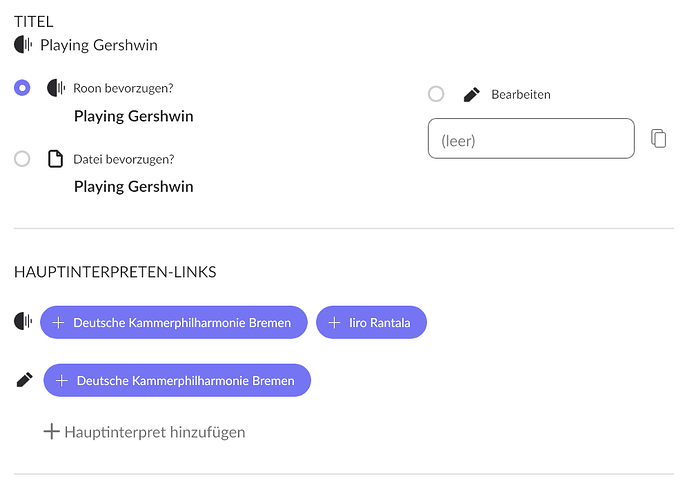
Task: Click the pencil icon in the Hauptinterpreten edit row
Action: point(24,380)
